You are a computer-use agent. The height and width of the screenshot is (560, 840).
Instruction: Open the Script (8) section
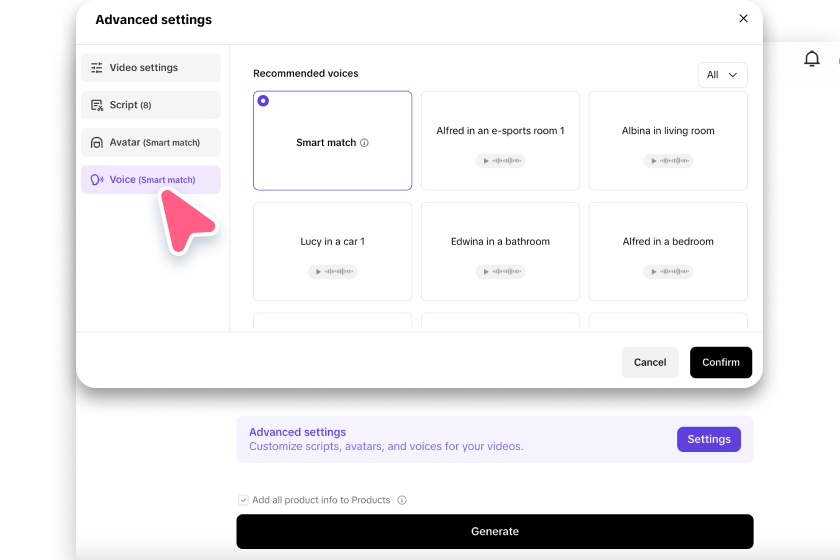point(151,105)
